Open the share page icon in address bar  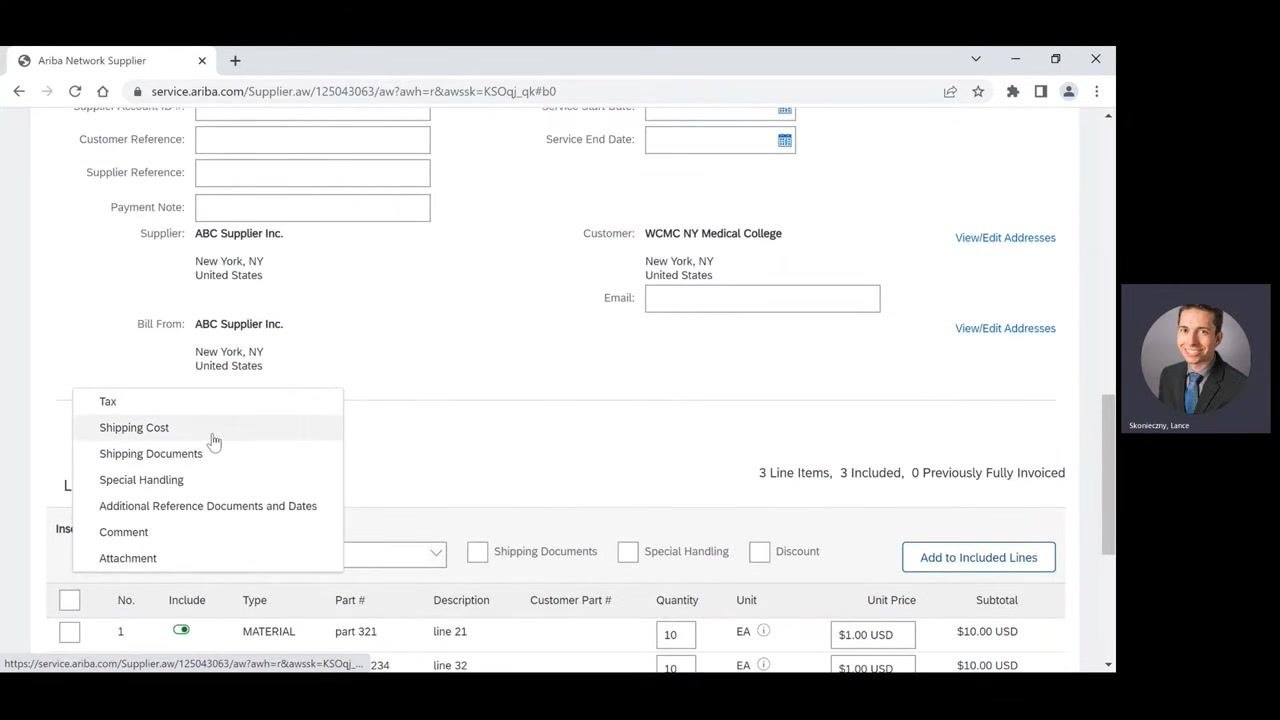click(950, 91)
